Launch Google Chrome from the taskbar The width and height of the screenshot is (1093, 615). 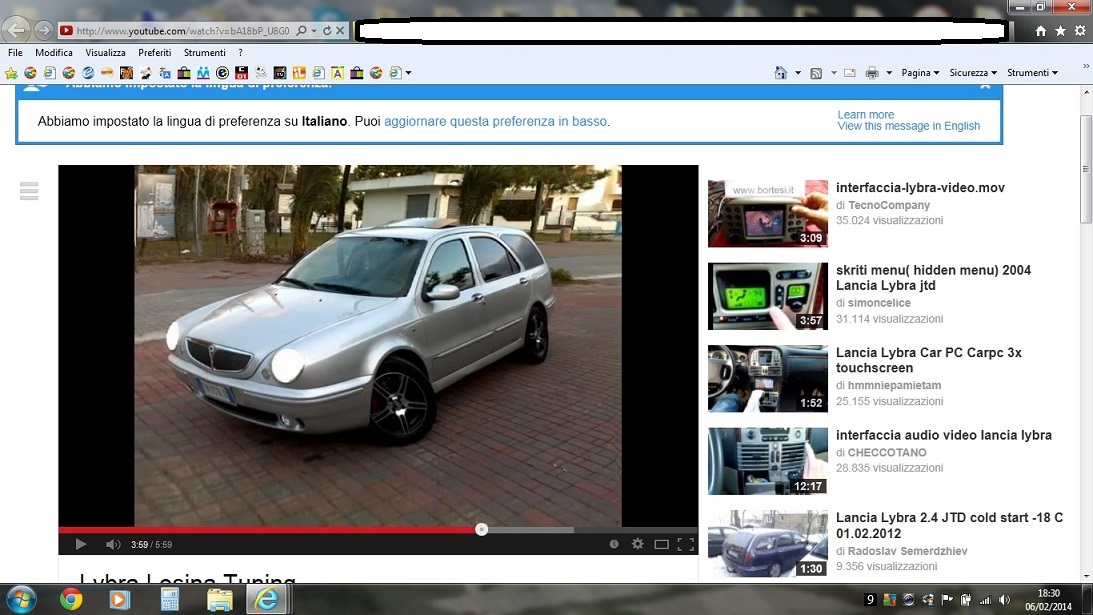point(70,600)
